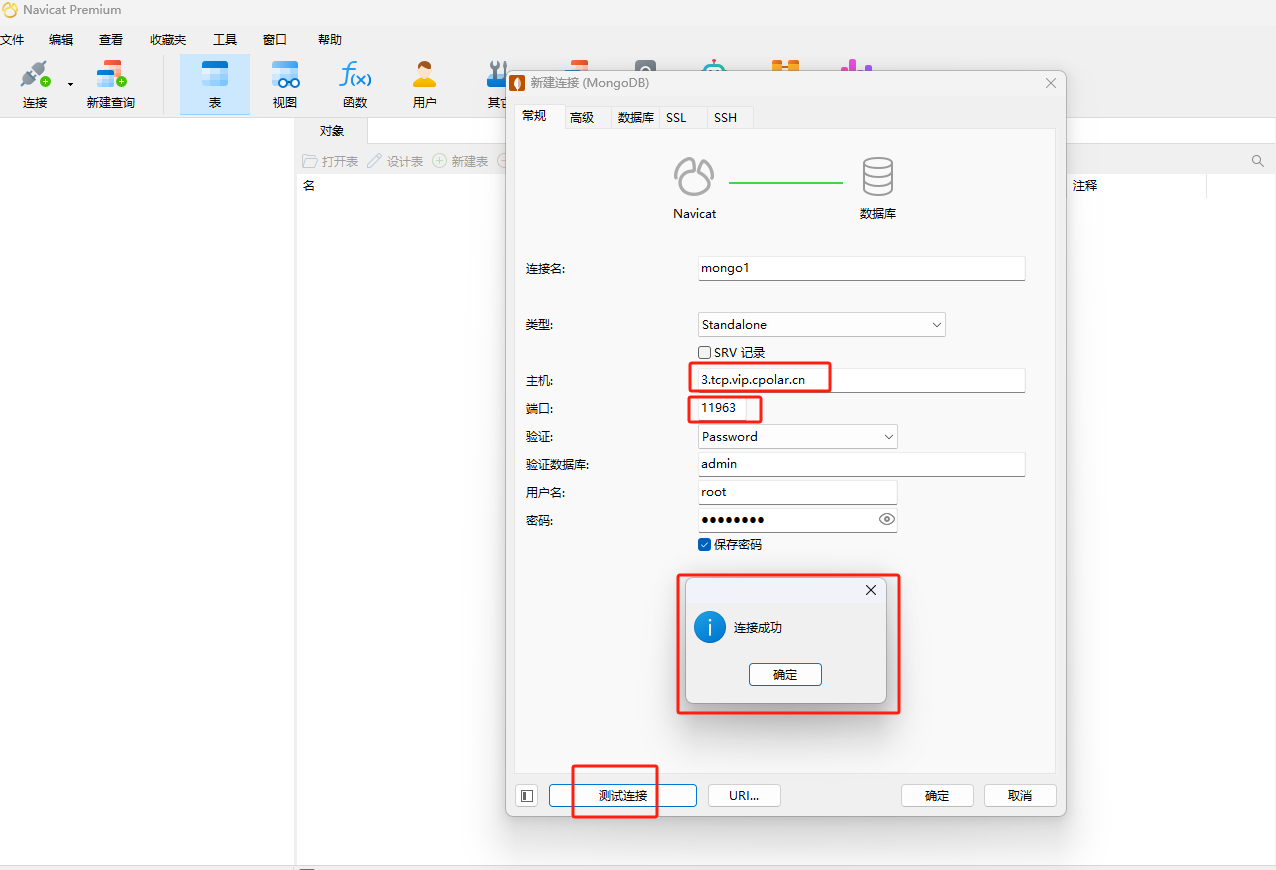The height and width of the screenshot is (870, 1276).
Task: Click the URI... button
Action: [744, 796]
